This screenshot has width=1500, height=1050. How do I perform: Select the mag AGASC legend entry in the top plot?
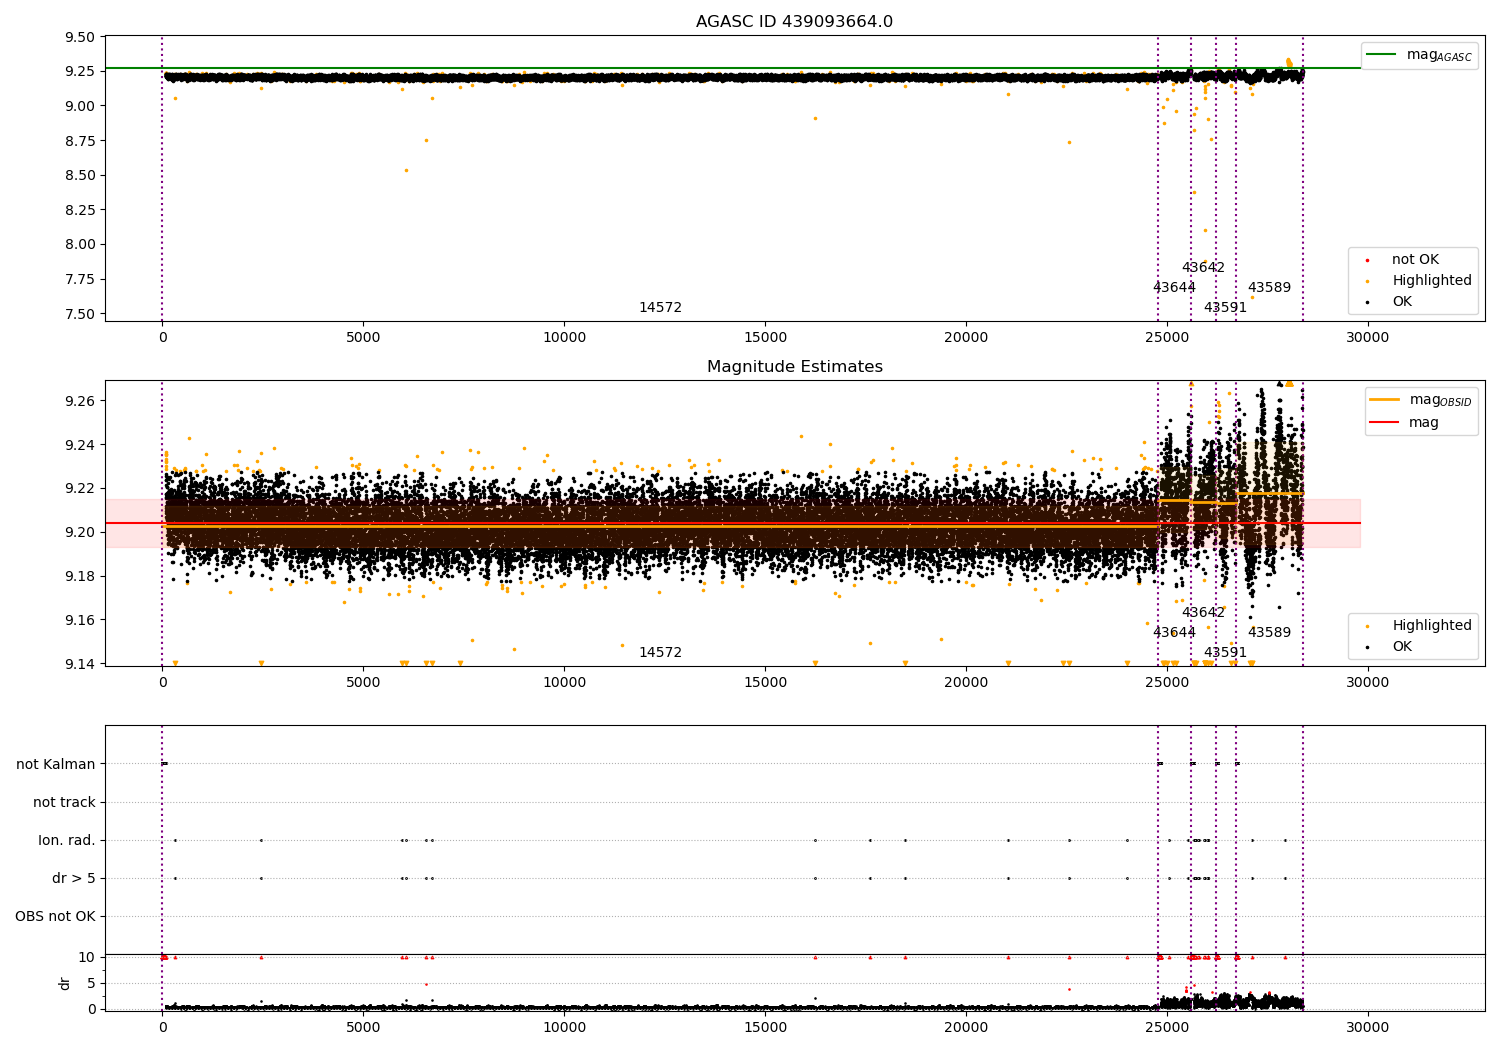coord(1419,55)
